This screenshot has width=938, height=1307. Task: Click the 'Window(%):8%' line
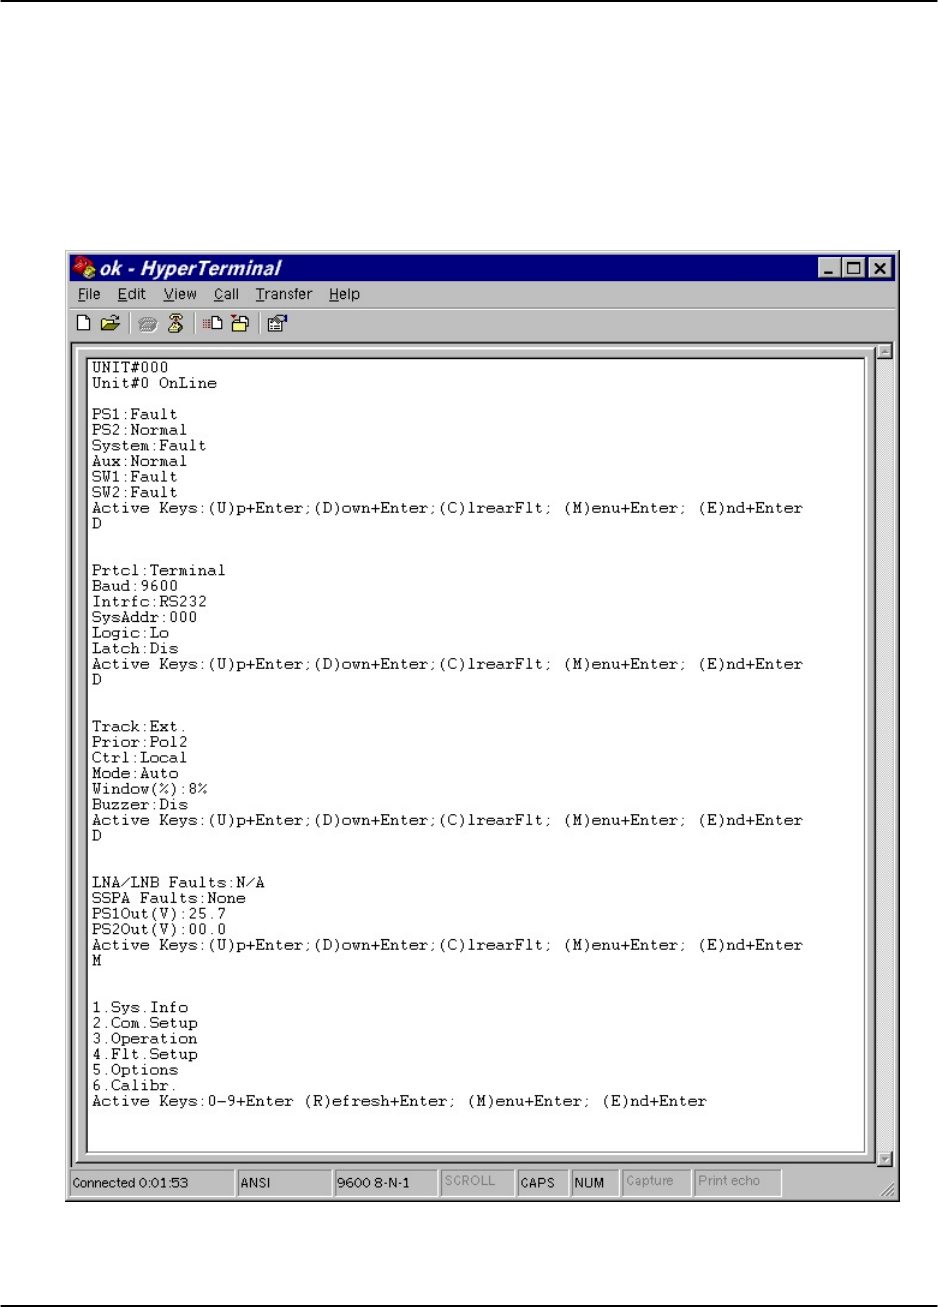click(x=149, y=789)
